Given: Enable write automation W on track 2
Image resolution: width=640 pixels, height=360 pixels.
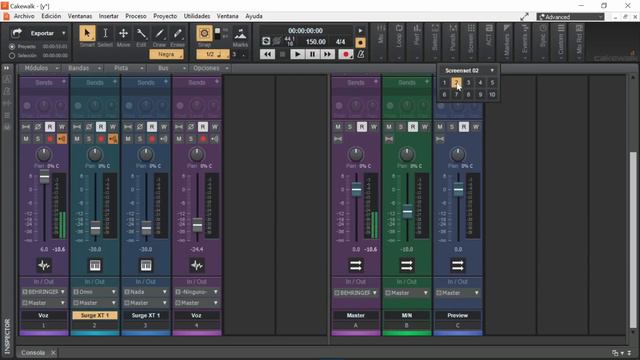Looking at the screenshot, I should pyautogui.click(x=113, y=127).
